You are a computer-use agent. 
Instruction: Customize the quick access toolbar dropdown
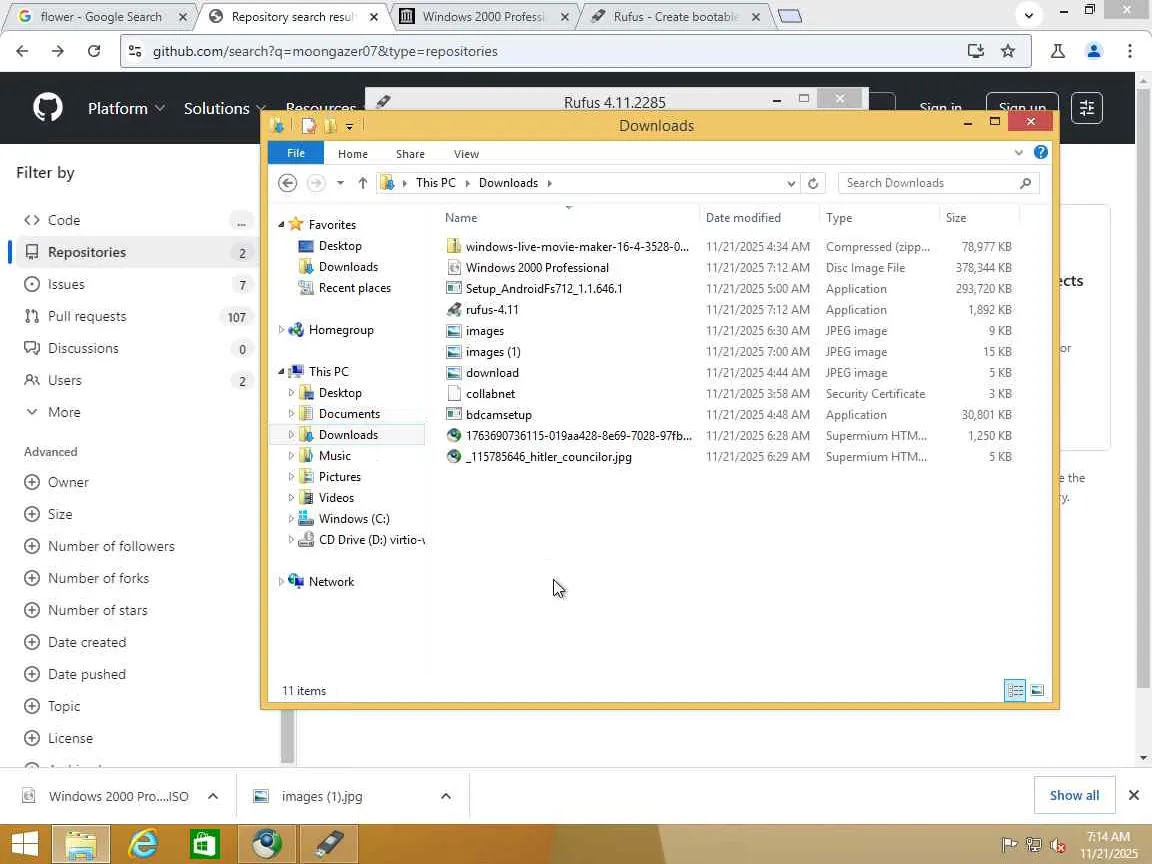pyautogui.click(x=350, y=126)
